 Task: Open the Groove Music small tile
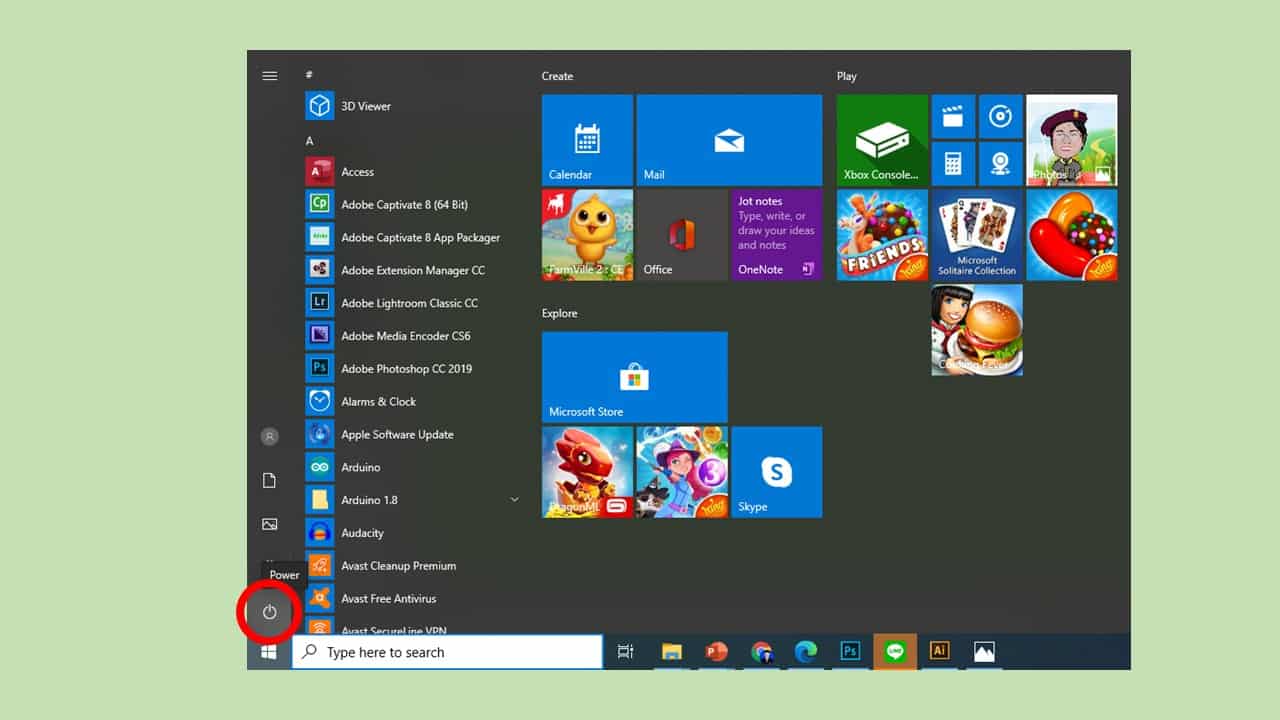(x=1001, y=116)
